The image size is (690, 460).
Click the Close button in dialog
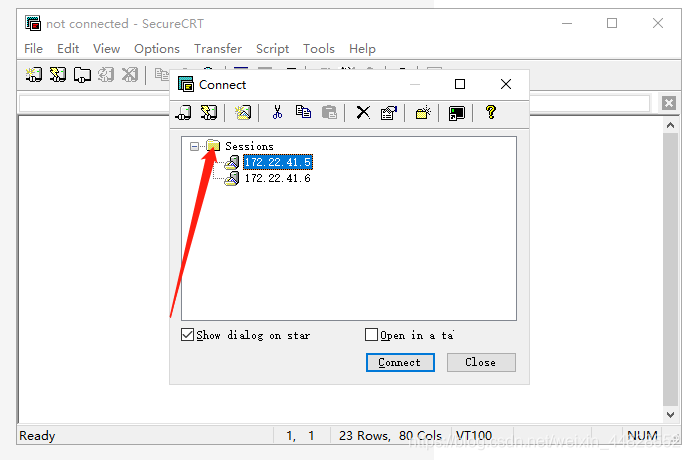click(481, 362)
